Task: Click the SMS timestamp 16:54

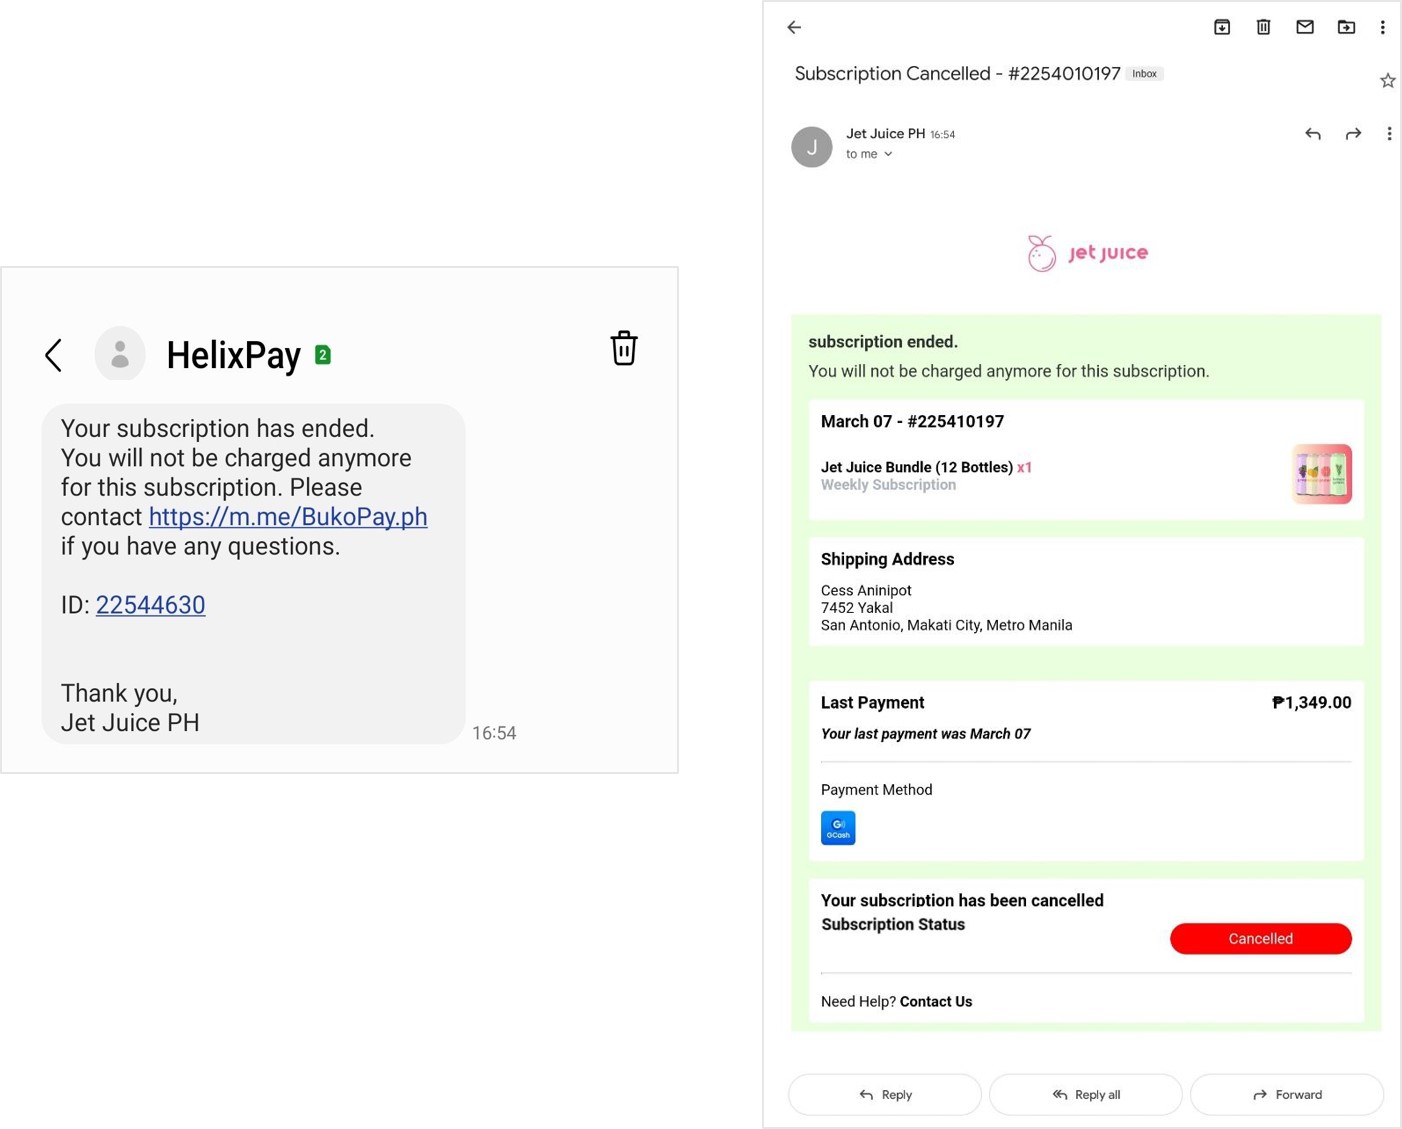Action: [494, 733]
